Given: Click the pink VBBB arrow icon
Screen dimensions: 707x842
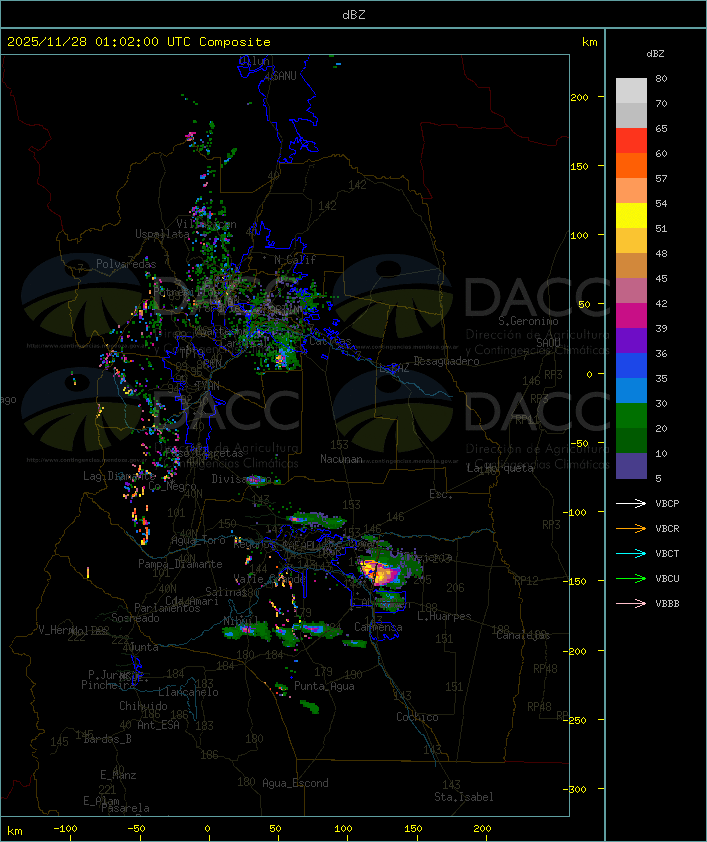Looking at the screenshot, I should point(631,603).
